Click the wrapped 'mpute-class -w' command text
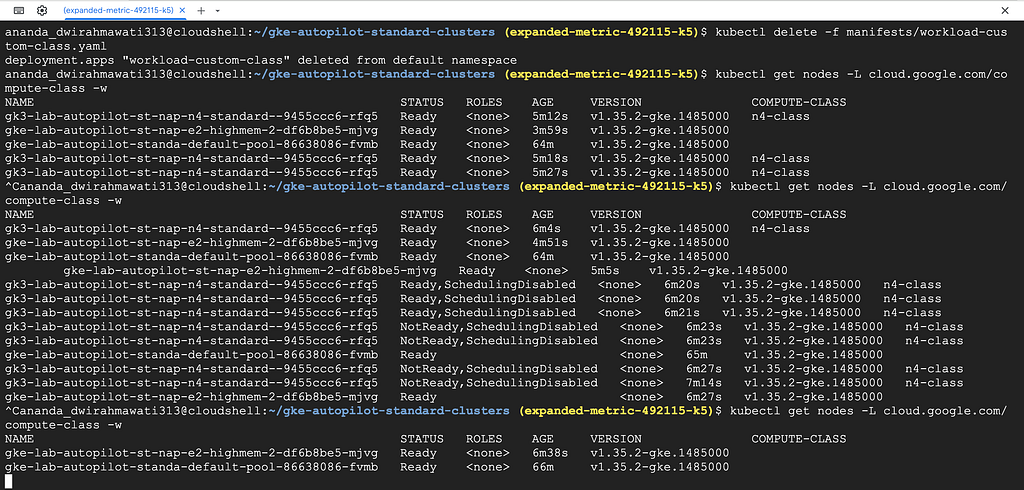The height and width of the screenshot is (490, 1024). click(56, 88)
